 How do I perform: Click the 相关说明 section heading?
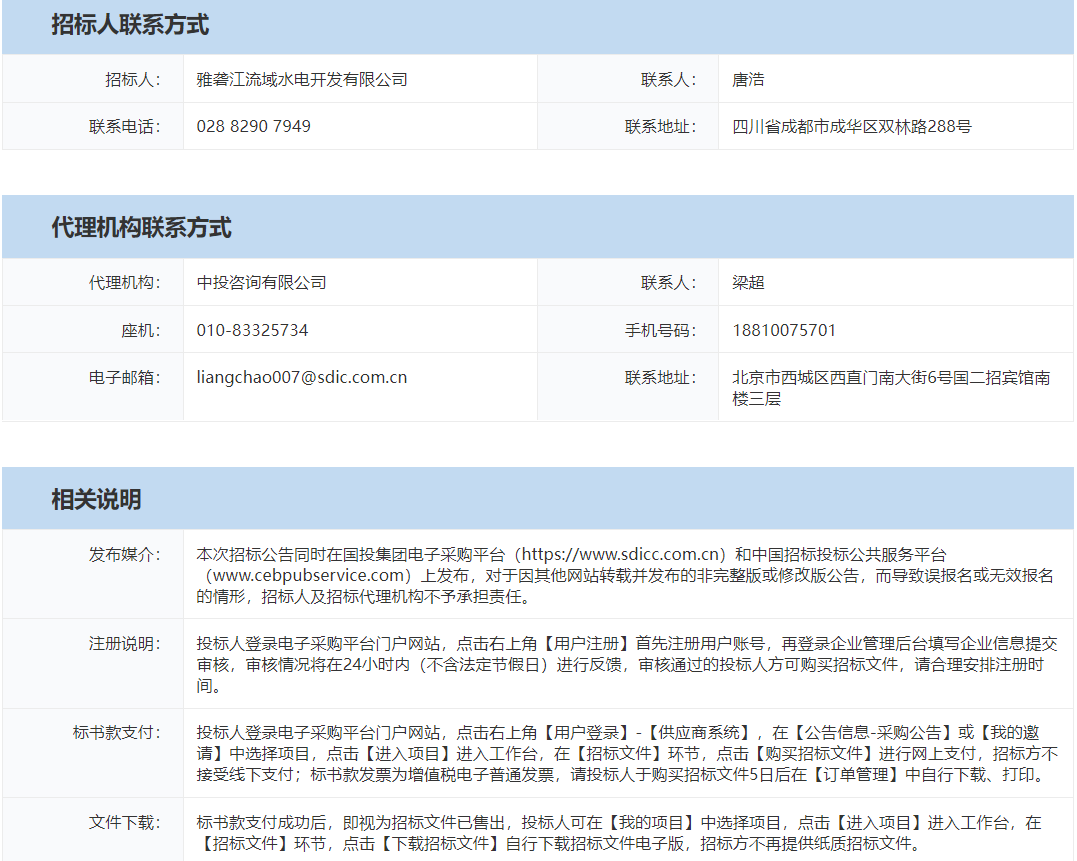96,499
